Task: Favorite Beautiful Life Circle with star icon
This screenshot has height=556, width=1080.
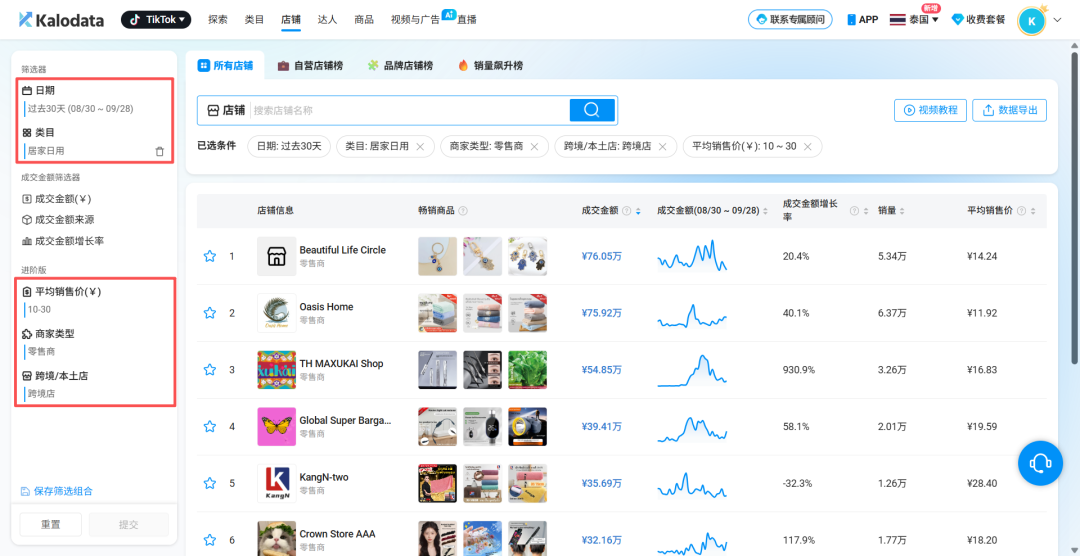Action: pyautogui.click(x=210, y=256)
